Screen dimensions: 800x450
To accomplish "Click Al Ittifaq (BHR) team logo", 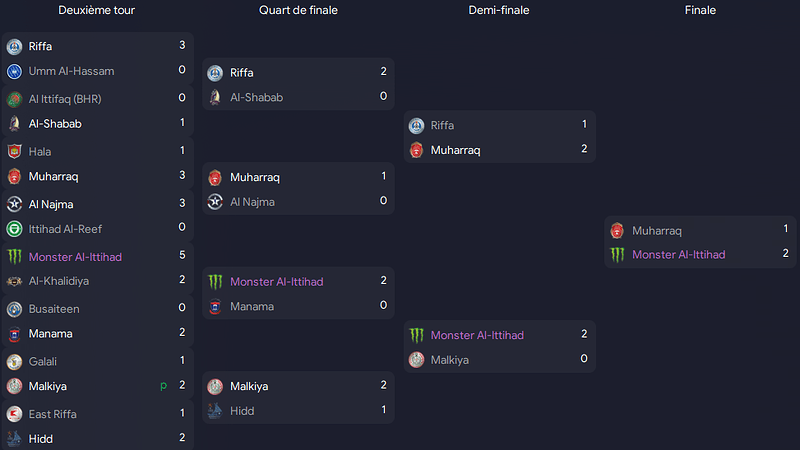I will coord(14,99).
